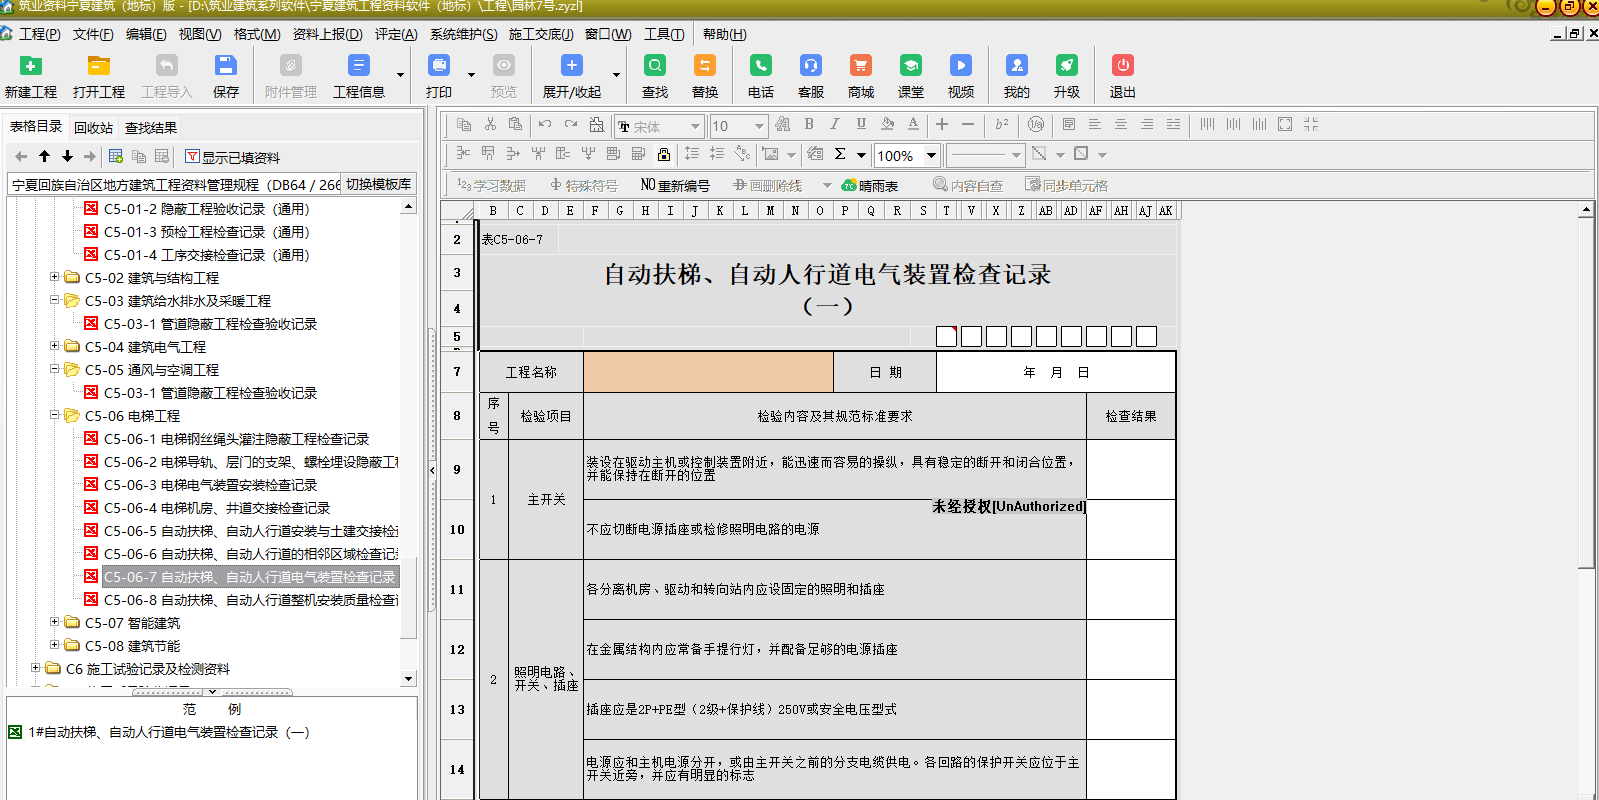Click the 保存 (Save) icon
The width and height of the screenshot is (1599, 800).
pyautogui.click(x=226, y=66)
